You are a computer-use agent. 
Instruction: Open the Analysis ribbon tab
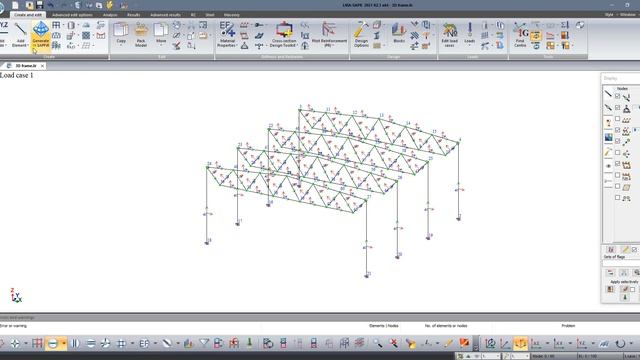pyautogui.click(x=110, y=15)
